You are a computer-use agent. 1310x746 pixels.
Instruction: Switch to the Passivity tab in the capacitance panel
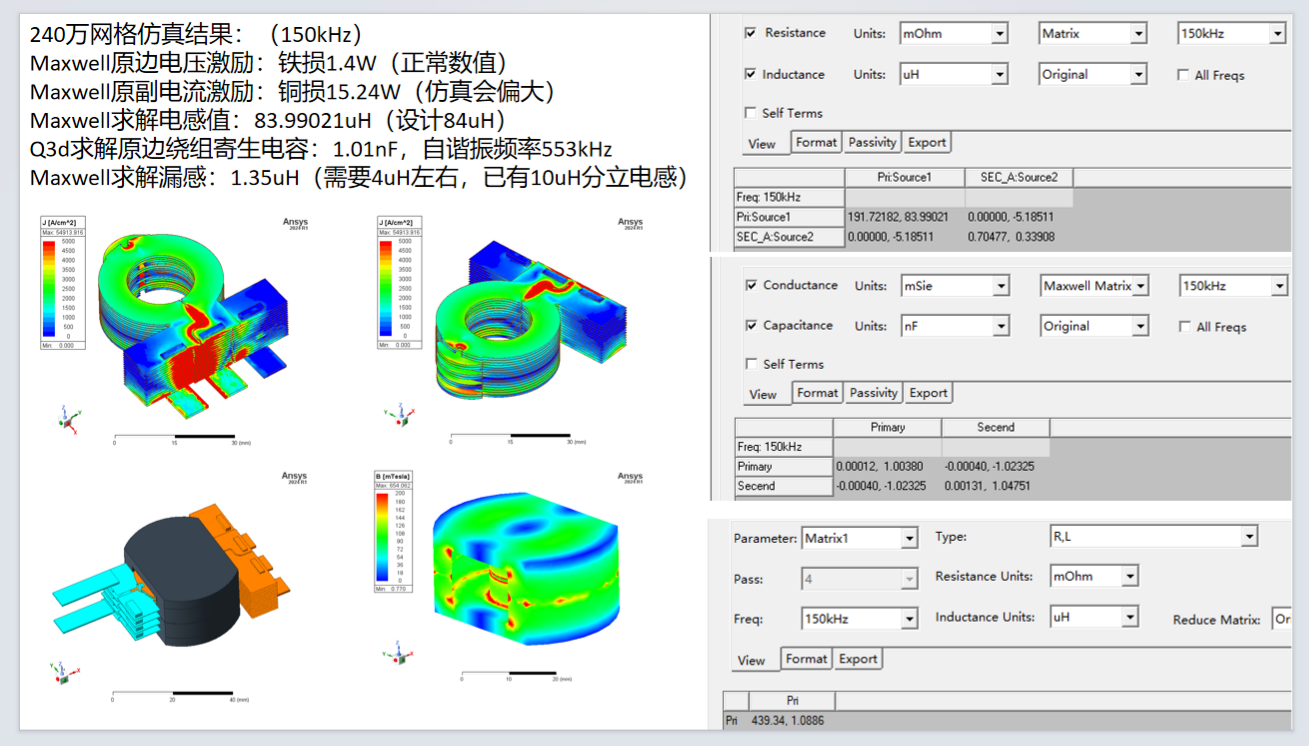874,393
